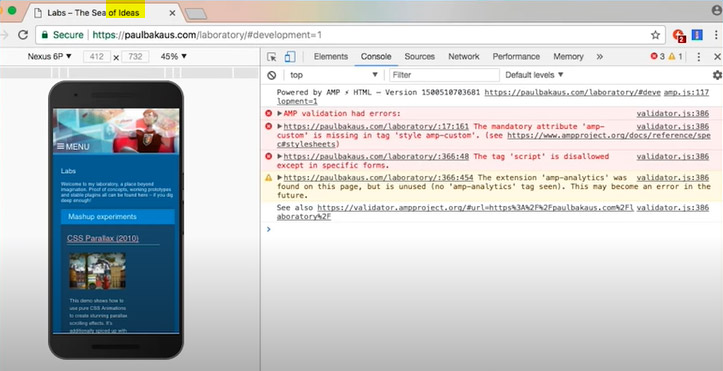Open the laboratory/:366:454 warning link
Image resolution: width=723 pixels, height=371 pixels.
(x=379, y=177)
